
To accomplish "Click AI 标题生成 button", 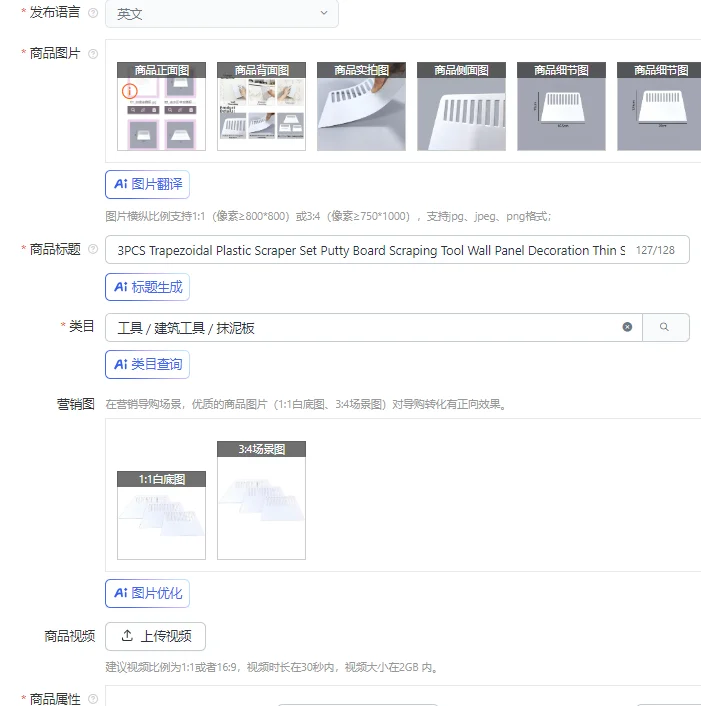I will click(x=147, y=287).
